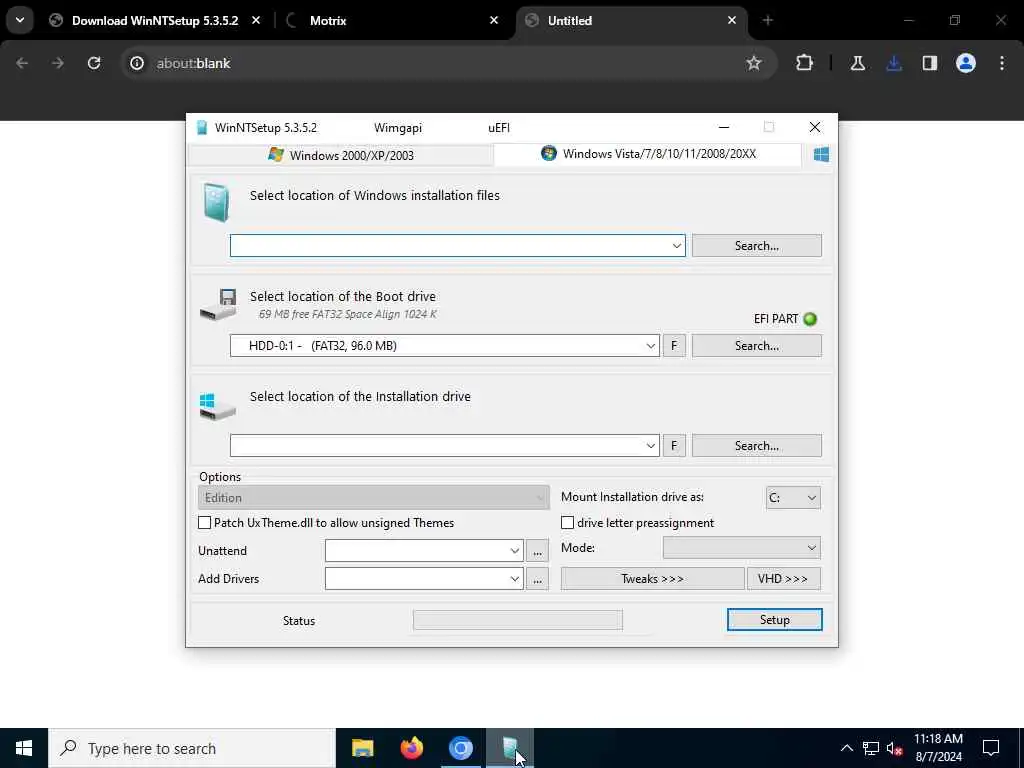Open the Chrome Labs flask icon
The height and width of the screenshot is (768, 1024).
[x=857, y=63]
